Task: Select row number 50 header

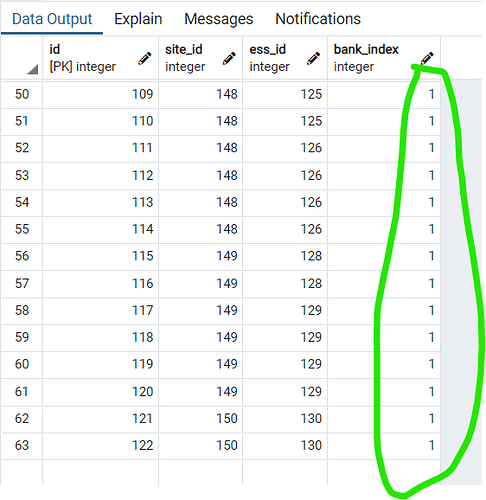Action: 22,94
